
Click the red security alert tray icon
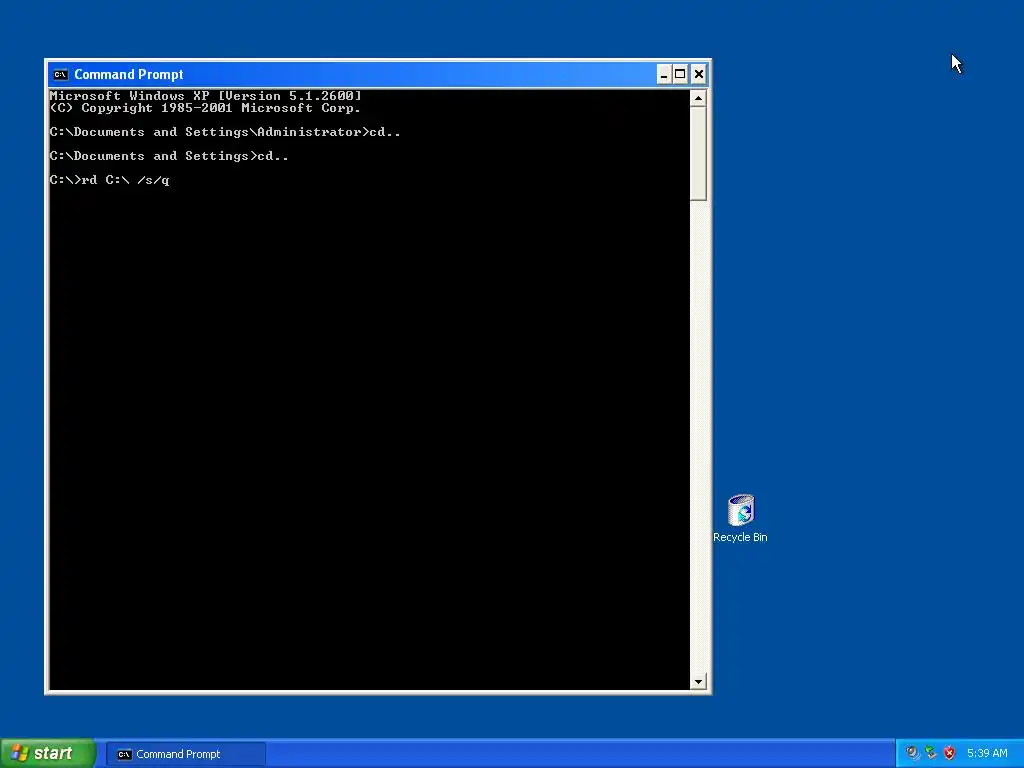[x=950, y=754]
